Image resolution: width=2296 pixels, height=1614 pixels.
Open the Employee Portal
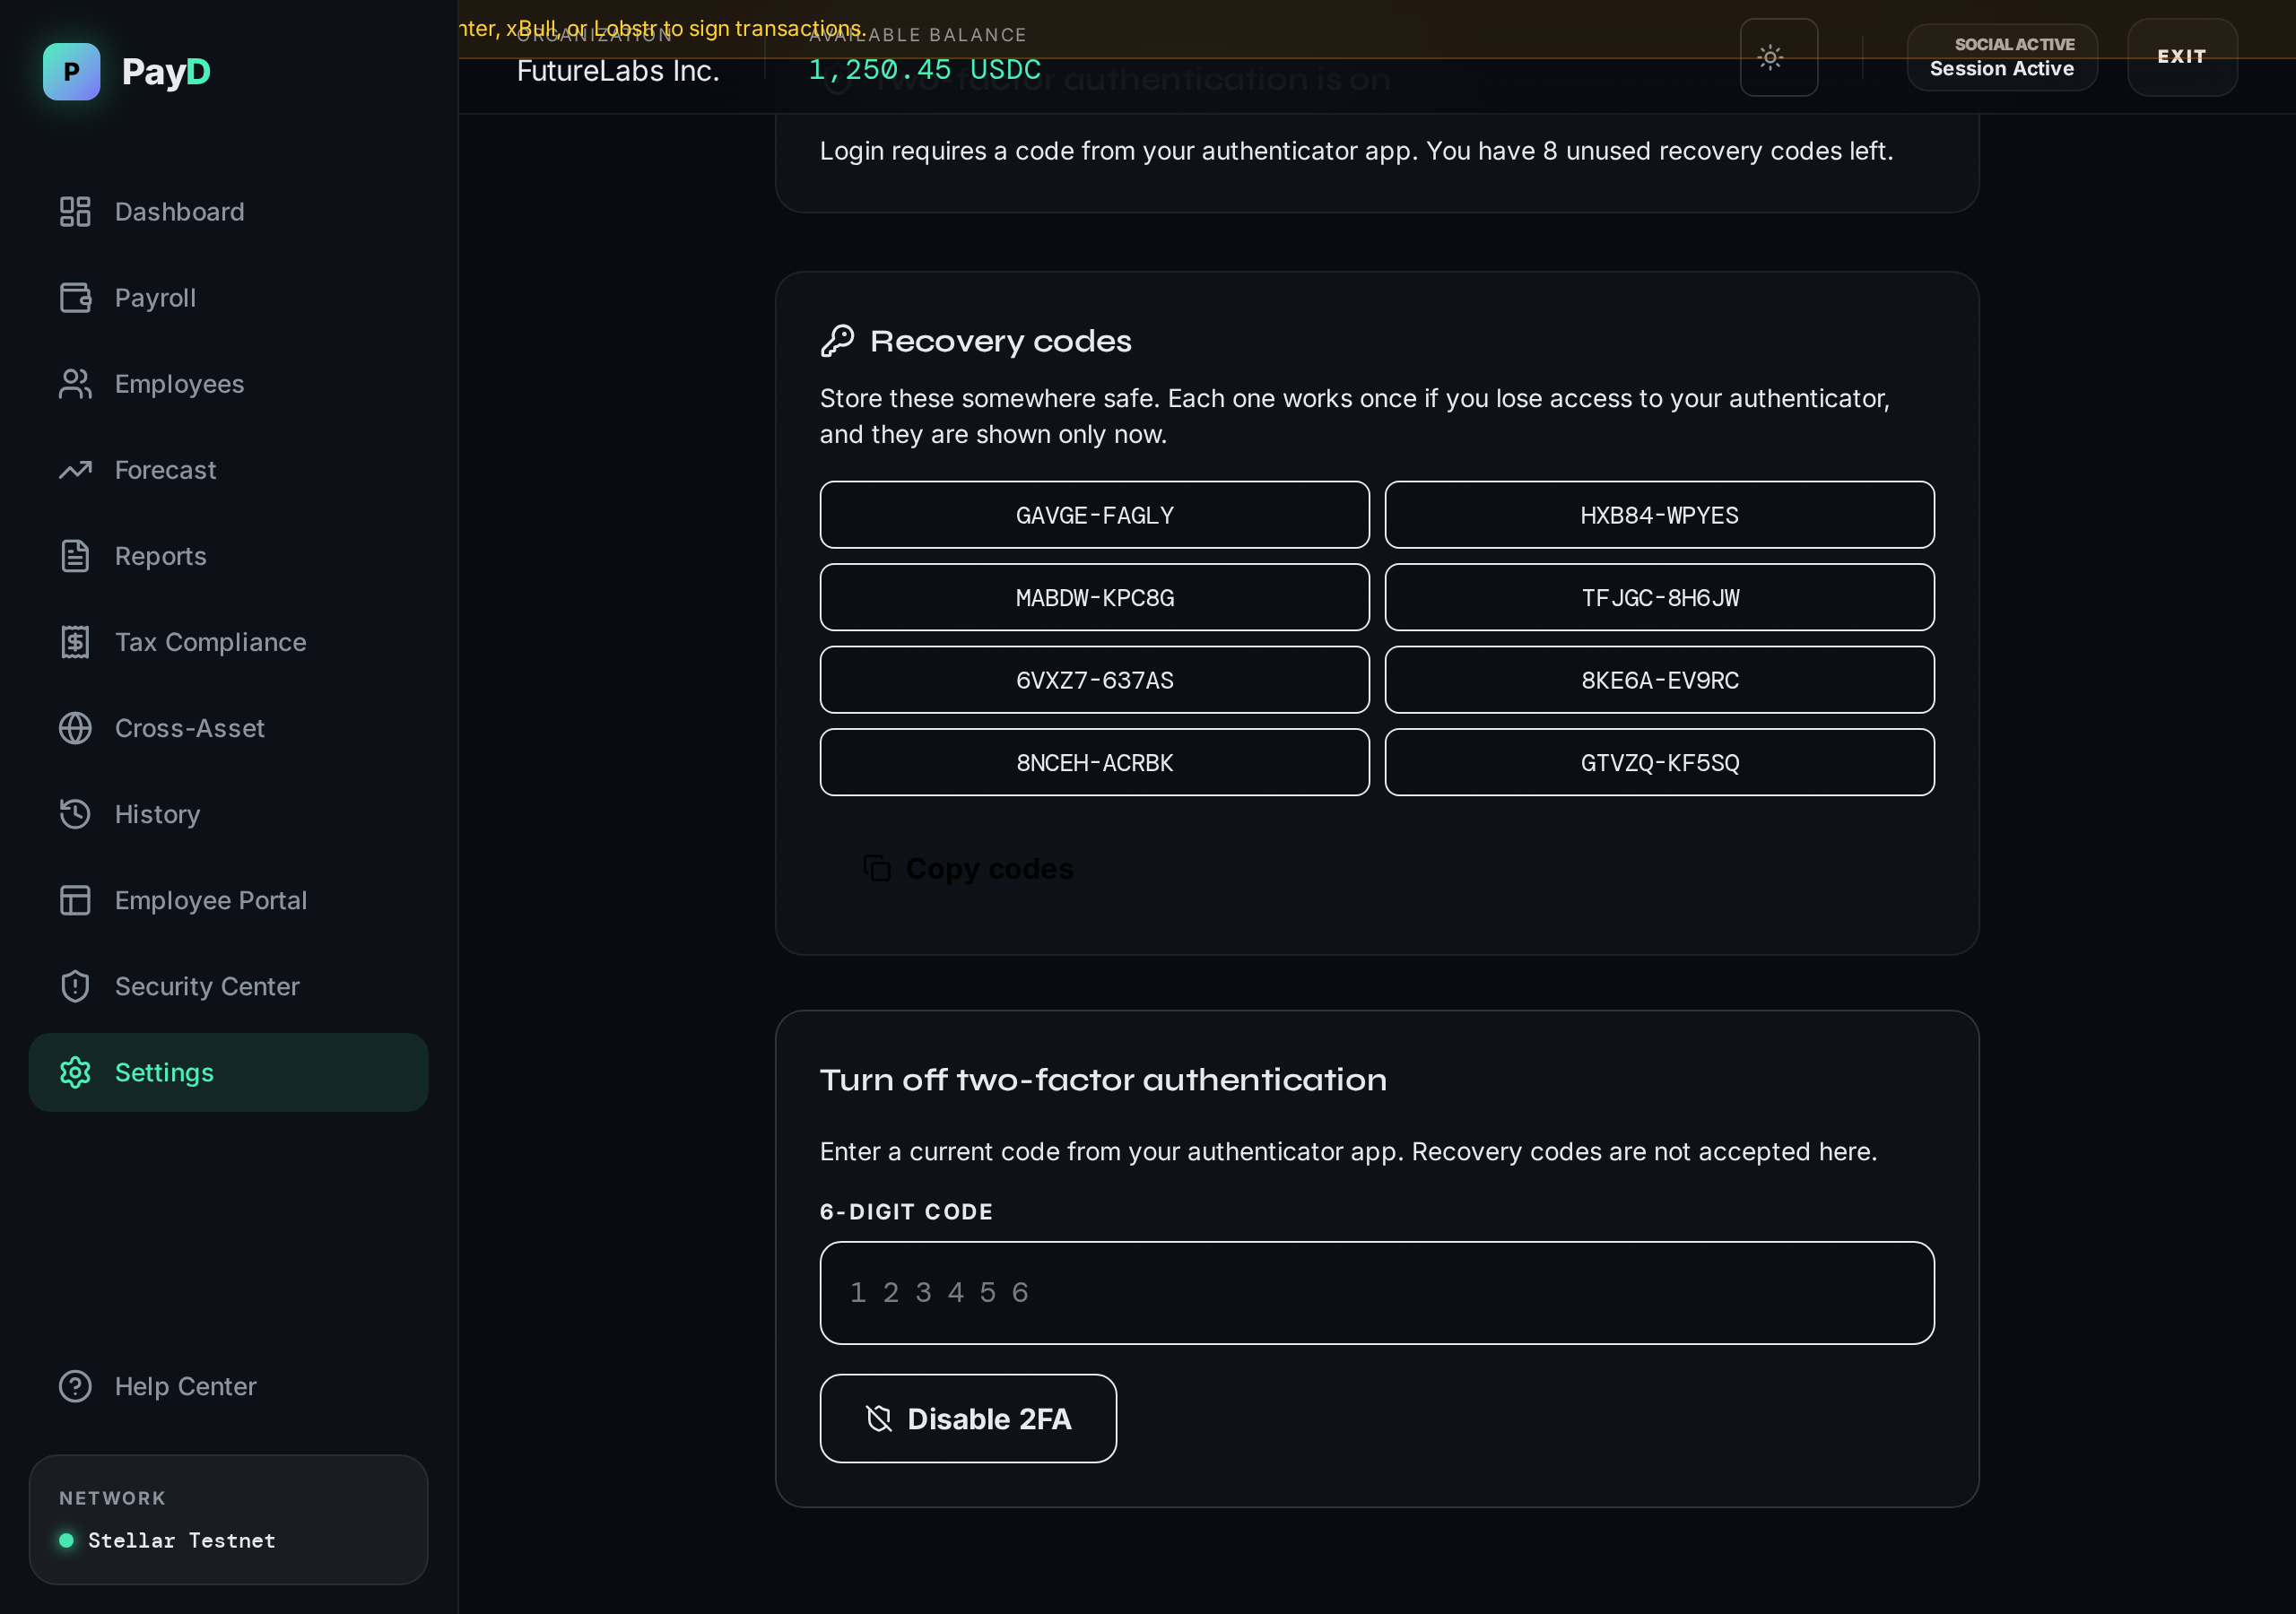point(228,899)
